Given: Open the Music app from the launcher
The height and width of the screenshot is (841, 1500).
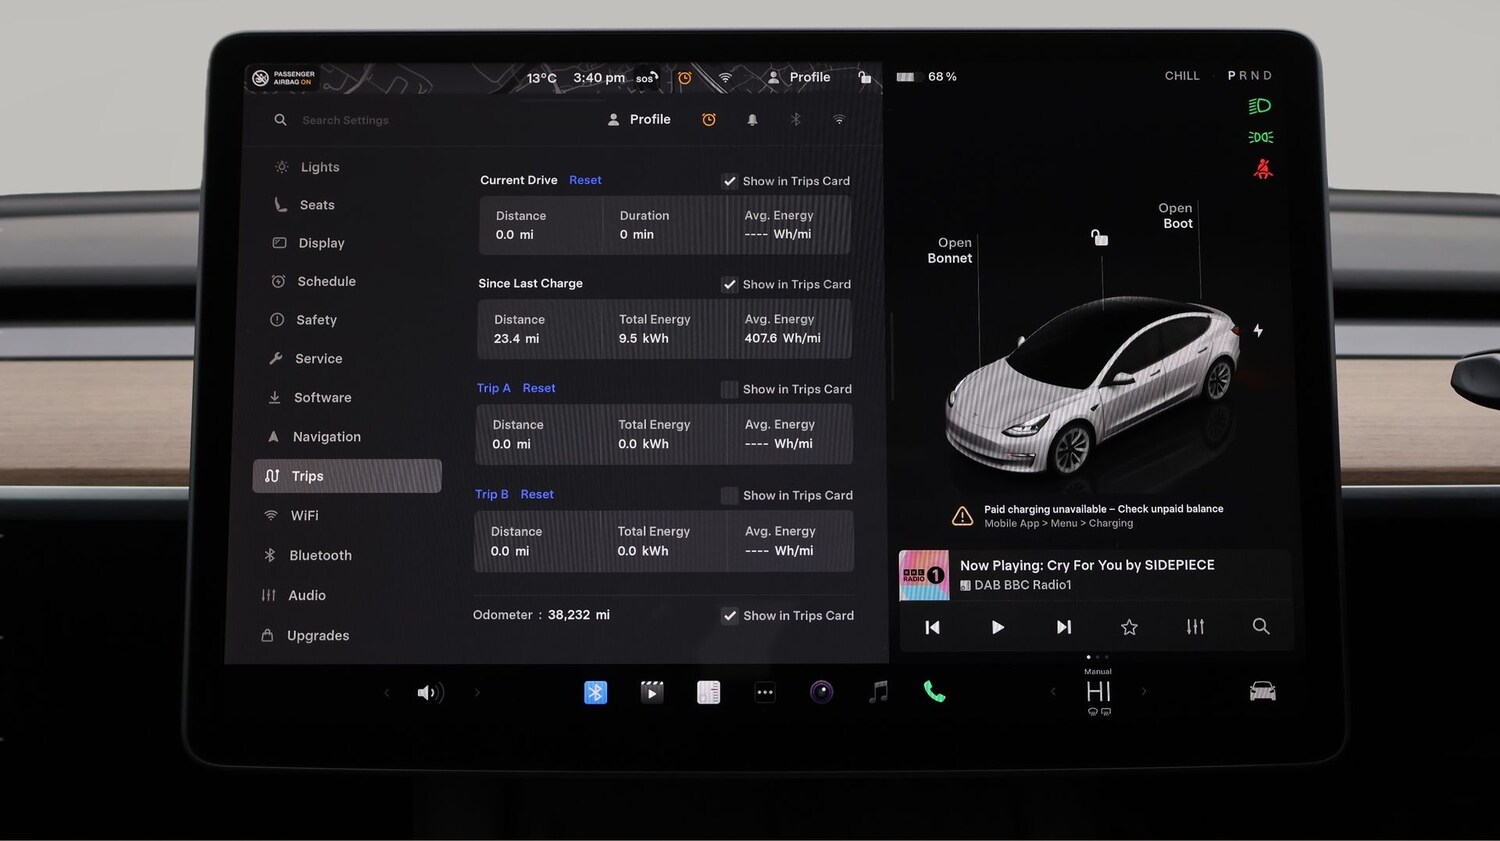Looking at the screenshot, I should point(878,691).
